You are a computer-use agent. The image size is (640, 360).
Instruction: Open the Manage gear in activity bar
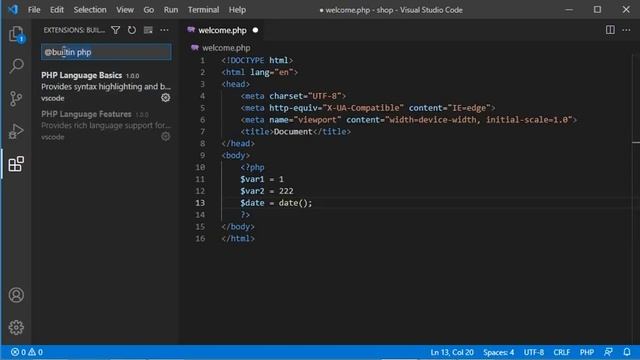pyautogui.click(x=16, y=327)
